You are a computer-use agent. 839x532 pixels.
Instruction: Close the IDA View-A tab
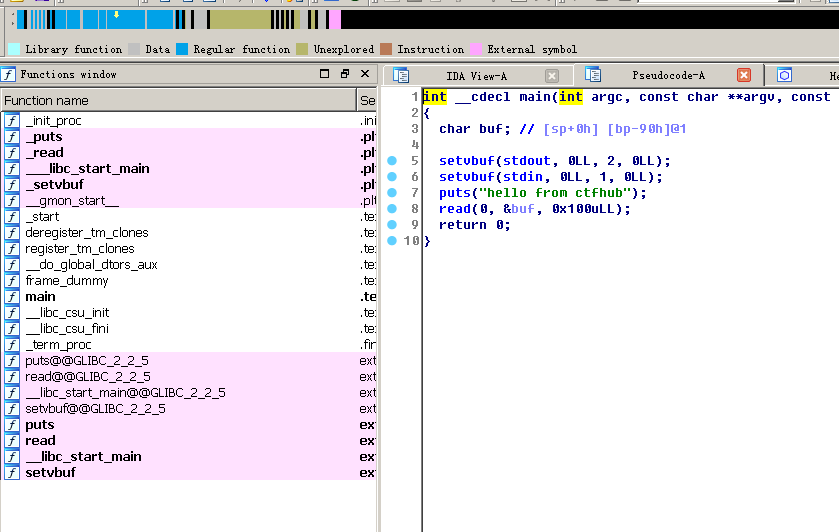pyautogui.click(x=552, y=76)
